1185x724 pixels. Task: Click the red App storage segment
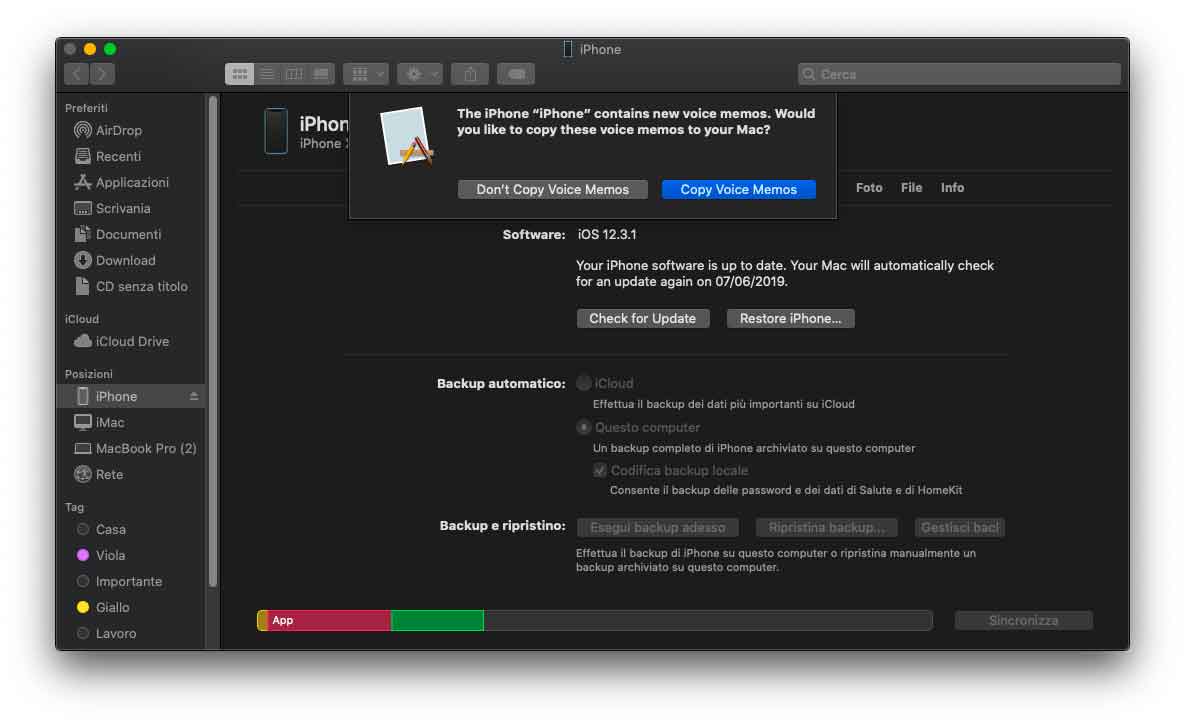click(330, 620)
